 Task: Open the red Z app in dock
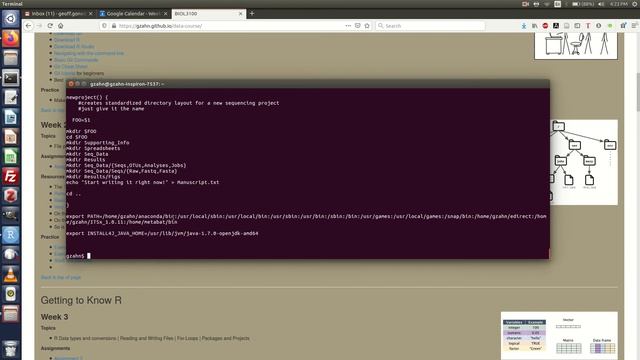tap(11, 196)
